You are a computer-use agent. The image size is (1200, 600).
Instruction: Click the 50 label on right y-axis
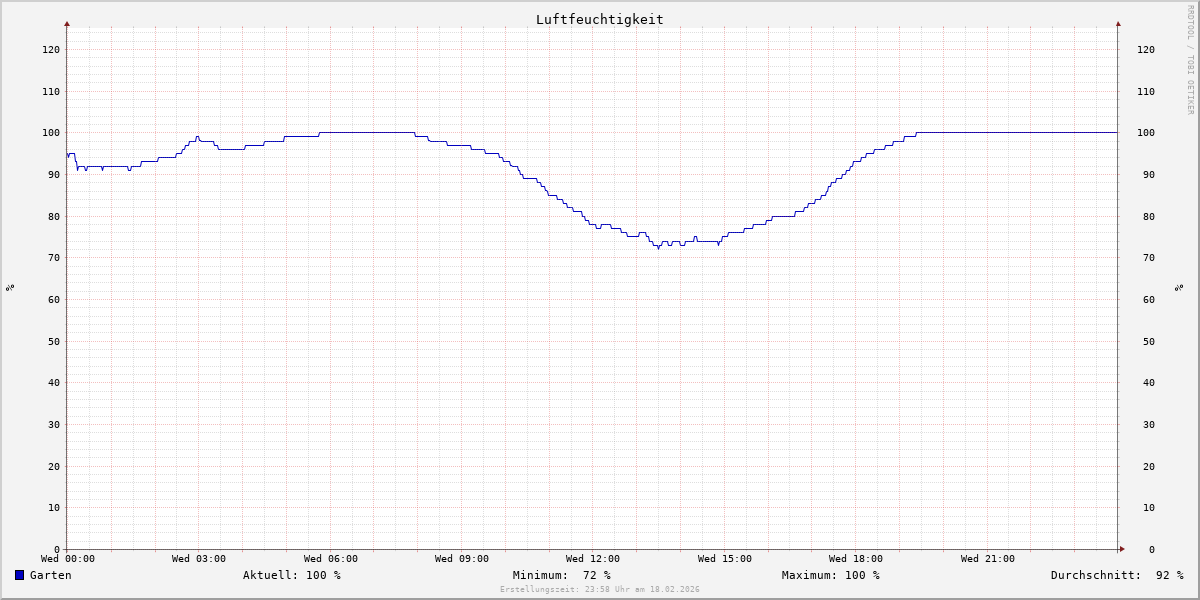point(1145,341)
